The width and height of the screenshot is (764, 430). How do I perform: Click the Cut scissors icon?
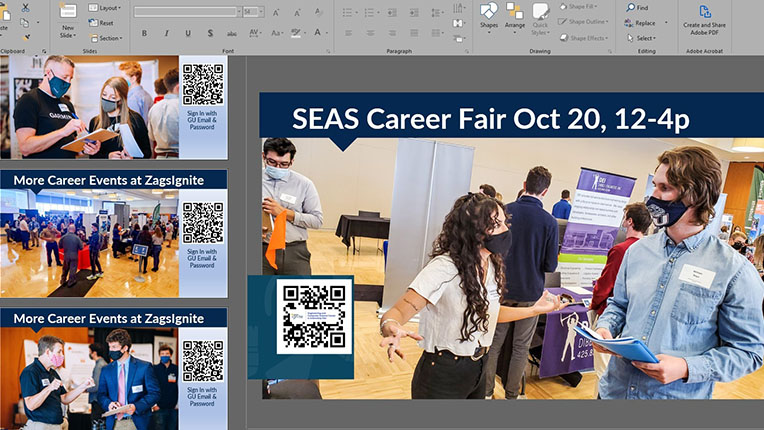coord(24,7)
